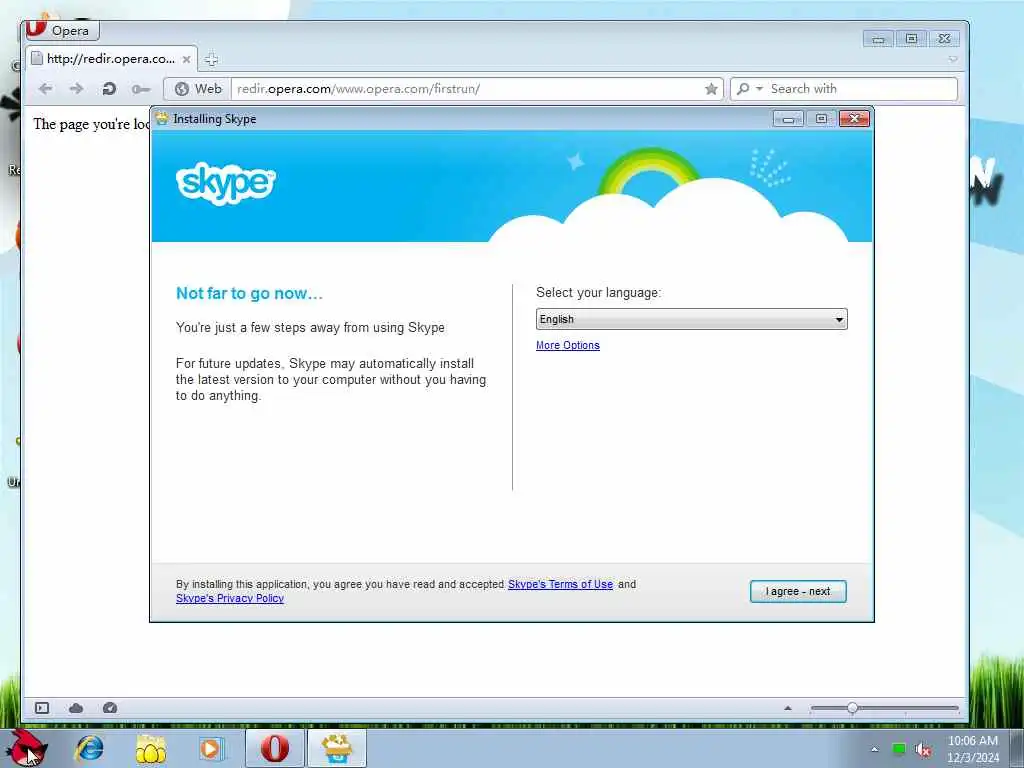Screen dimensions: 1024x768
Task: Click the Skype installer title bar icon
Action: tap(161, 119)
